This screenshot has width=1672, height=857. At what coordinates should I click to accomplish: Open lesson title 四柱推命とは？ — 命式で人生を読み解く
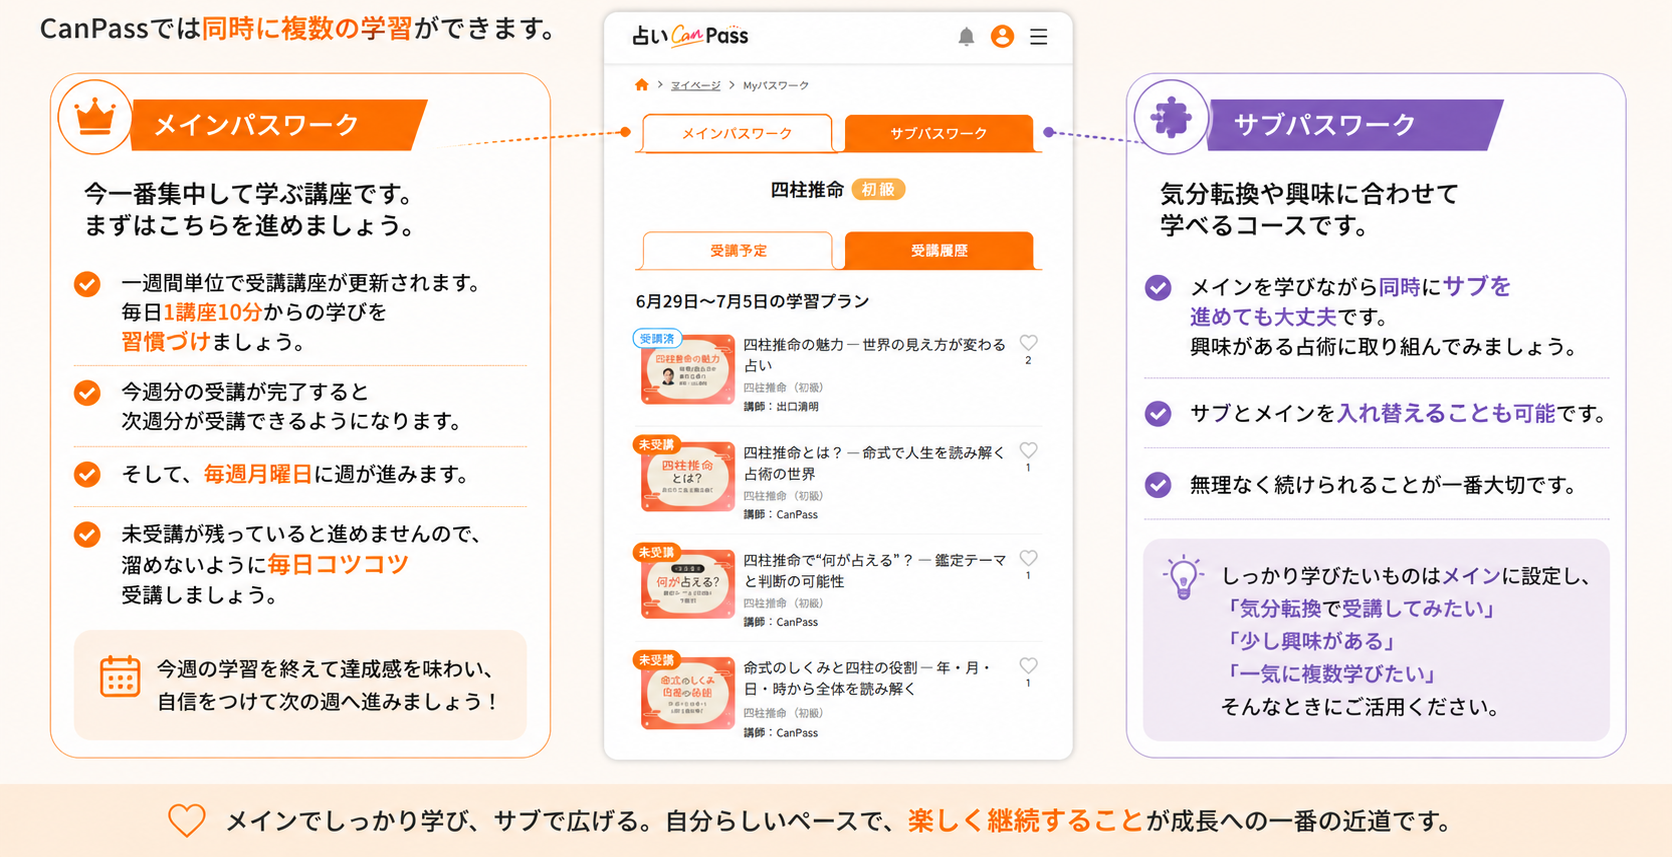(874, 463)
